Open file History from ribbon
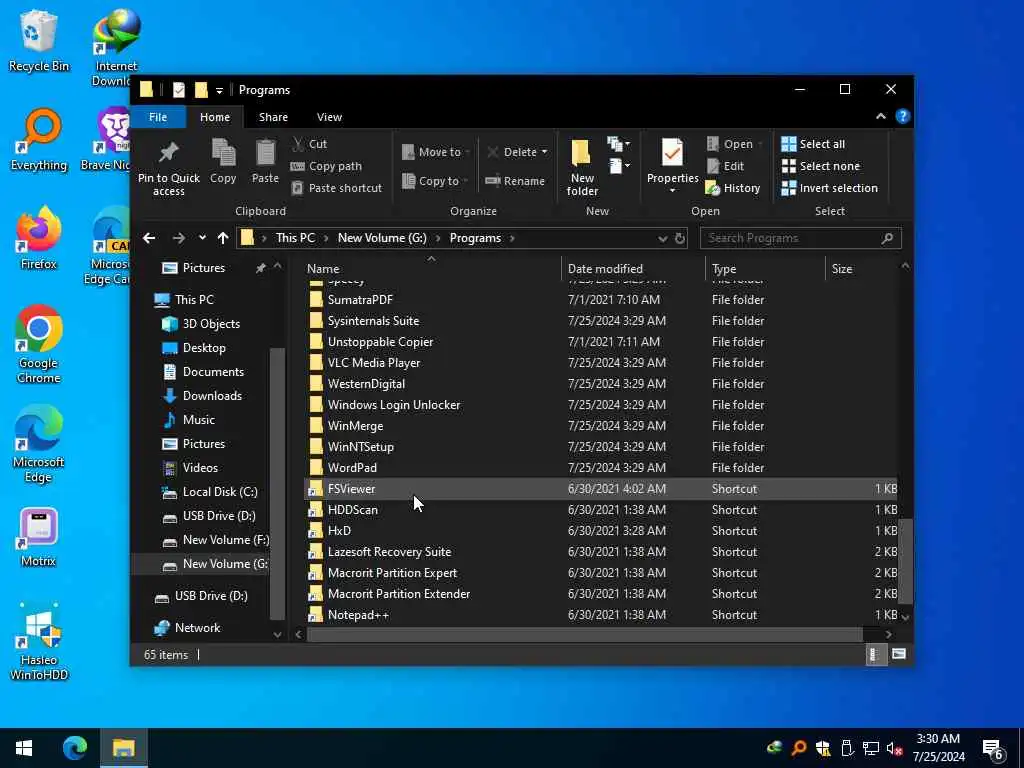 click(733, 188)
